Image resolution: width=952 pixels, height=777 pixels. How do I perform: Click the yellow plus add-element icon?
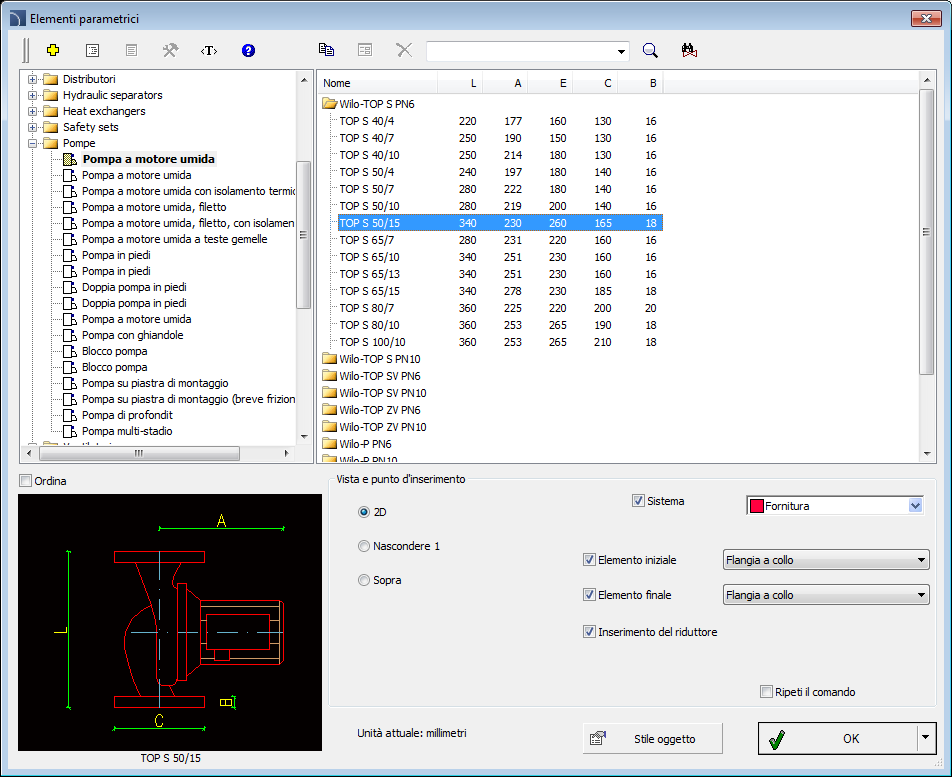tap(53, 50)
